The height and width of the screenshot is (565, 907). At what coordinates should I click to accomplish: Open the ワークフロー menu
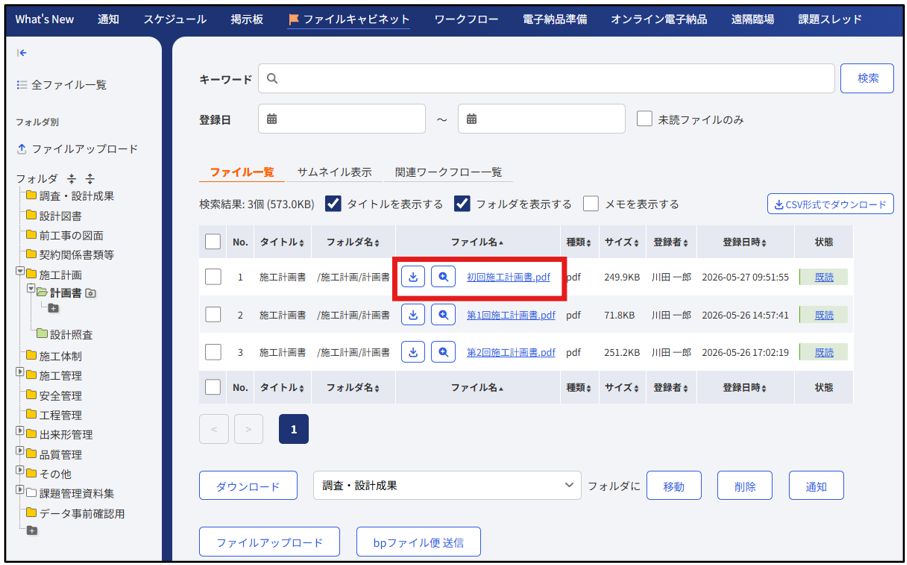click(466, 19)
